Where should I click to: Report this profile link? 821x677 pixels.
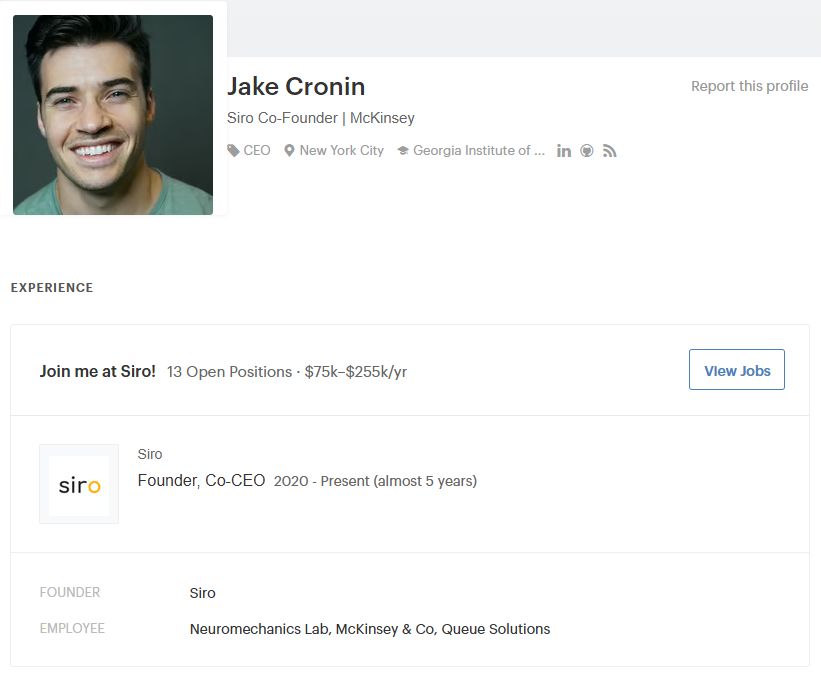[749, 86]
